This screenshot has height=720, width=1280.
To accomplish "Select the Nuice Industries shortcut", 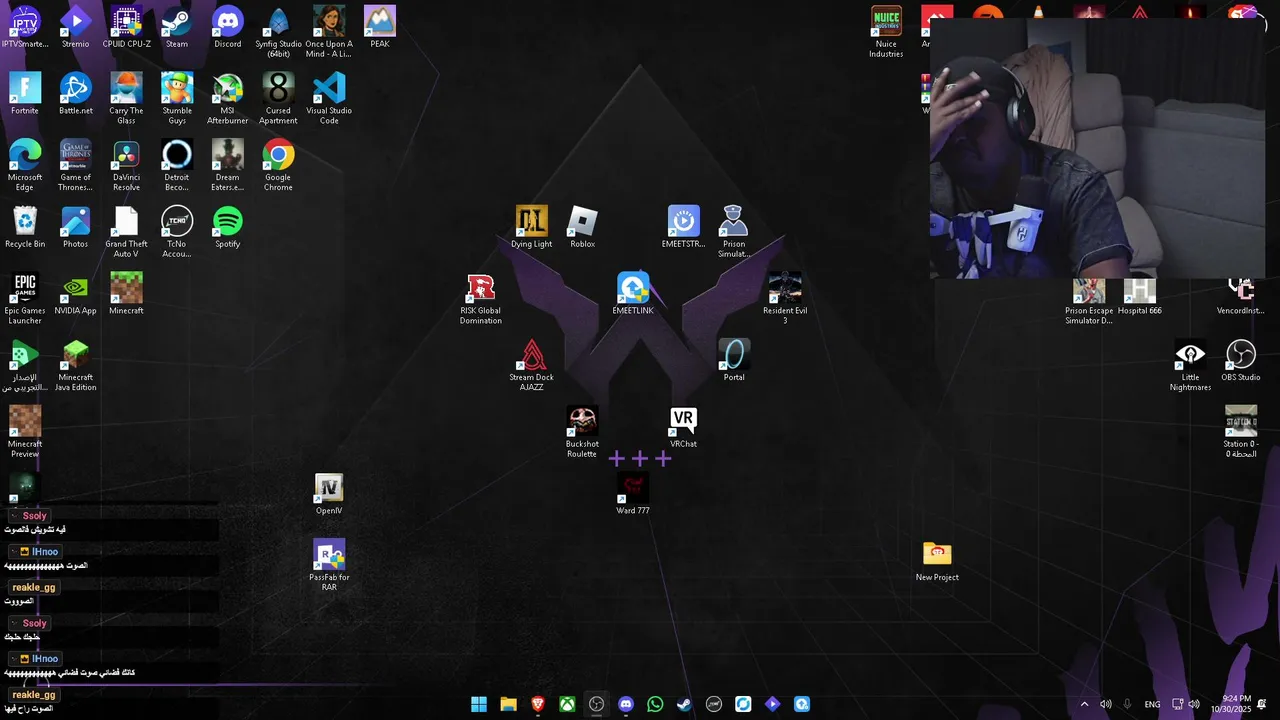I will click(x=886, y=32).
